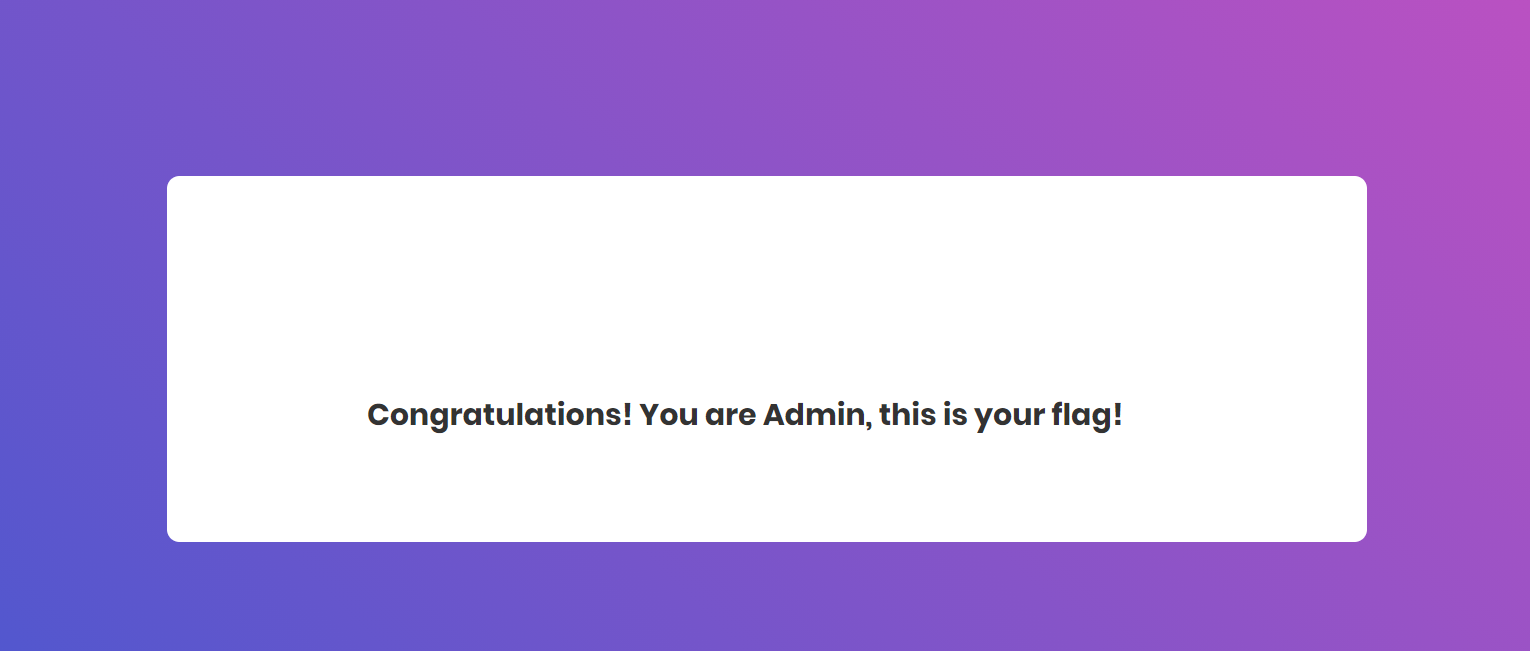Screen dimensions: 1530x651
Task: Click the gradient background below the white card
Action: [x=766, y=597]
